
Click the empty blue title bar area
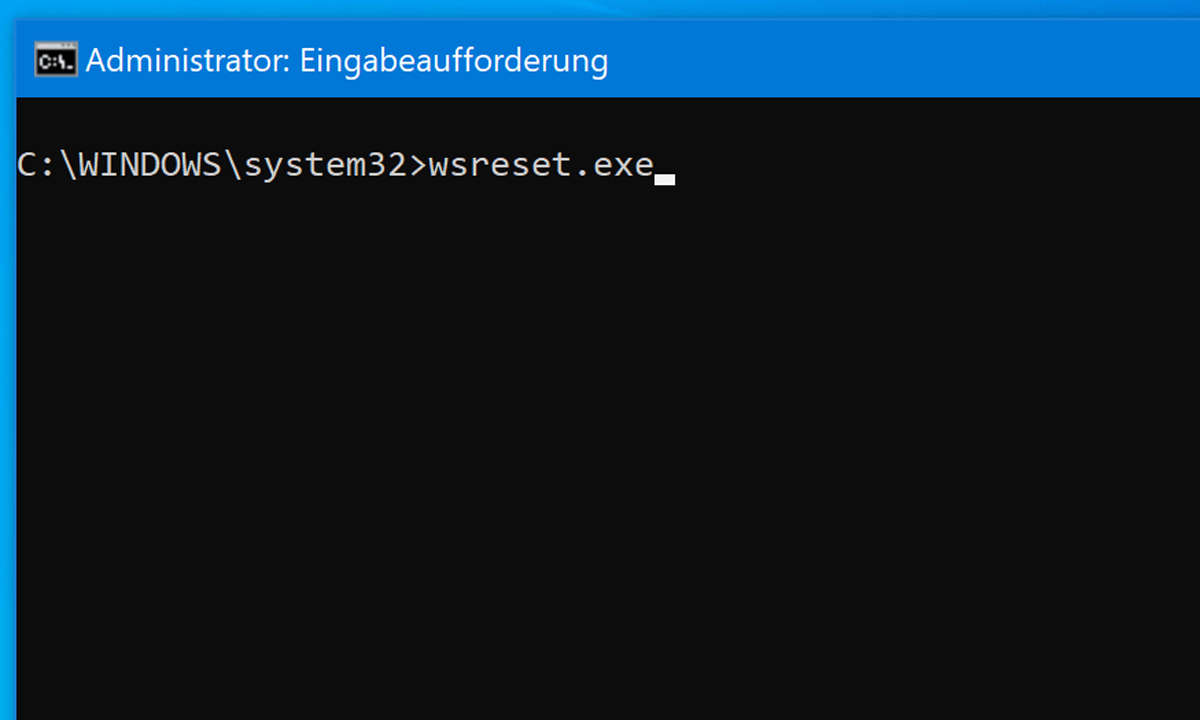tap(900, 60)
